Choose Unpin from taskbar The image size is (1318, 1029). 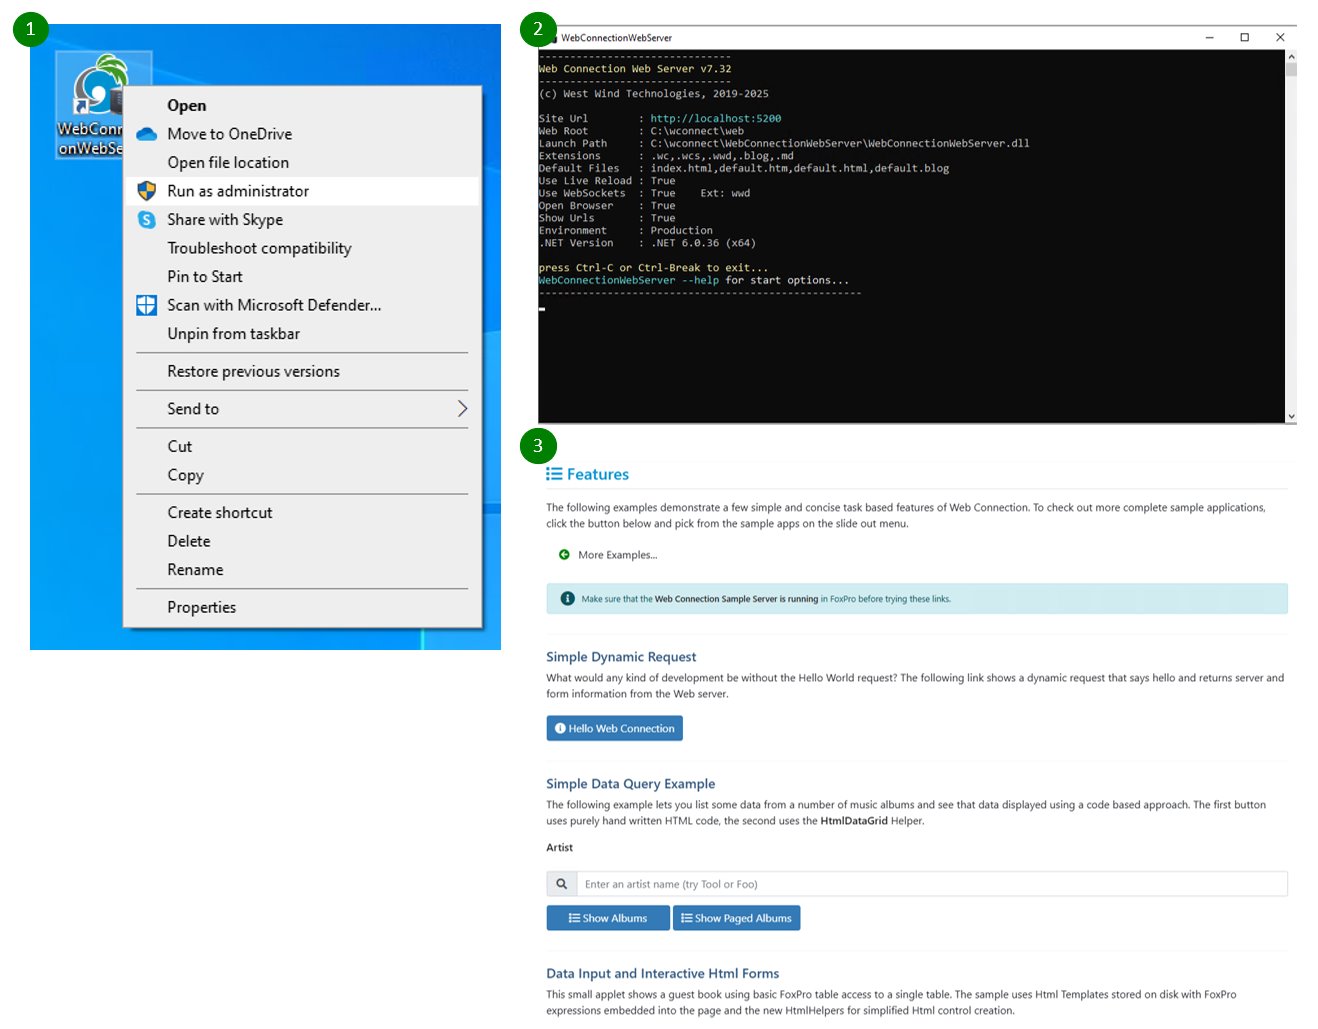[x=301, y=334]
